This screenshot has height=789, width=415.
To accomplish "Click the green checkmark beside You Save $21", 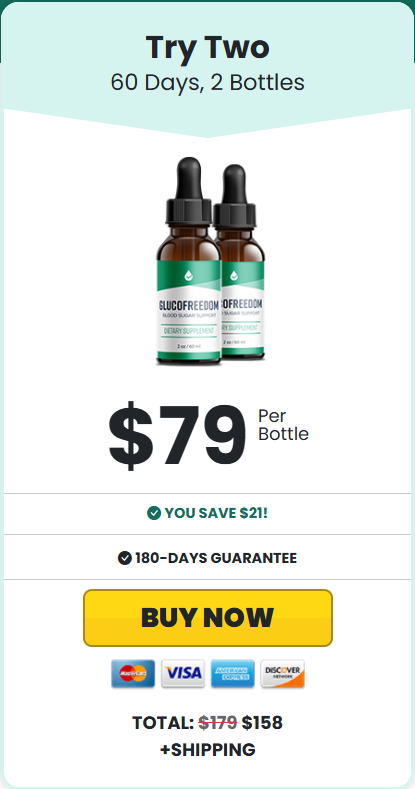I will 153,513.
